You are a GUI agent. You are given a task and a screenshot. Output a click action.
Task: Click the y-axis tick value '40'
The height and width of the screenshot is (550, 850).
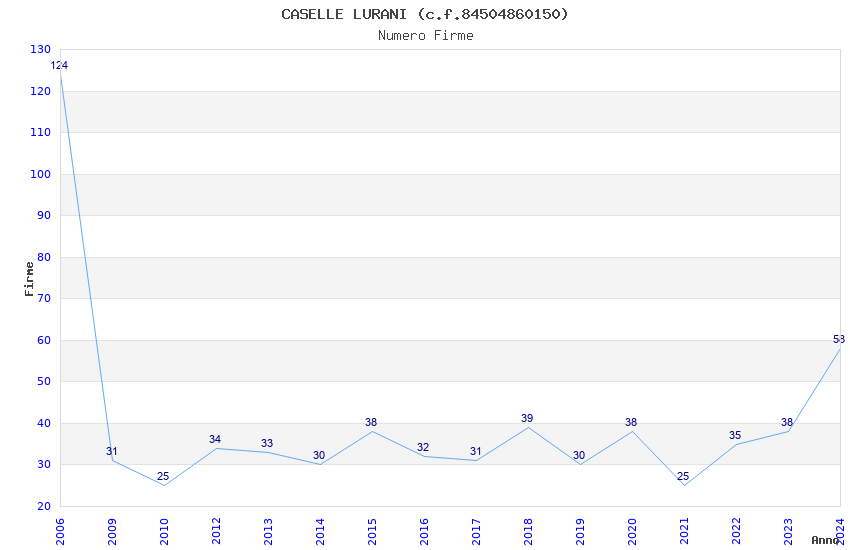click(44, 423)
